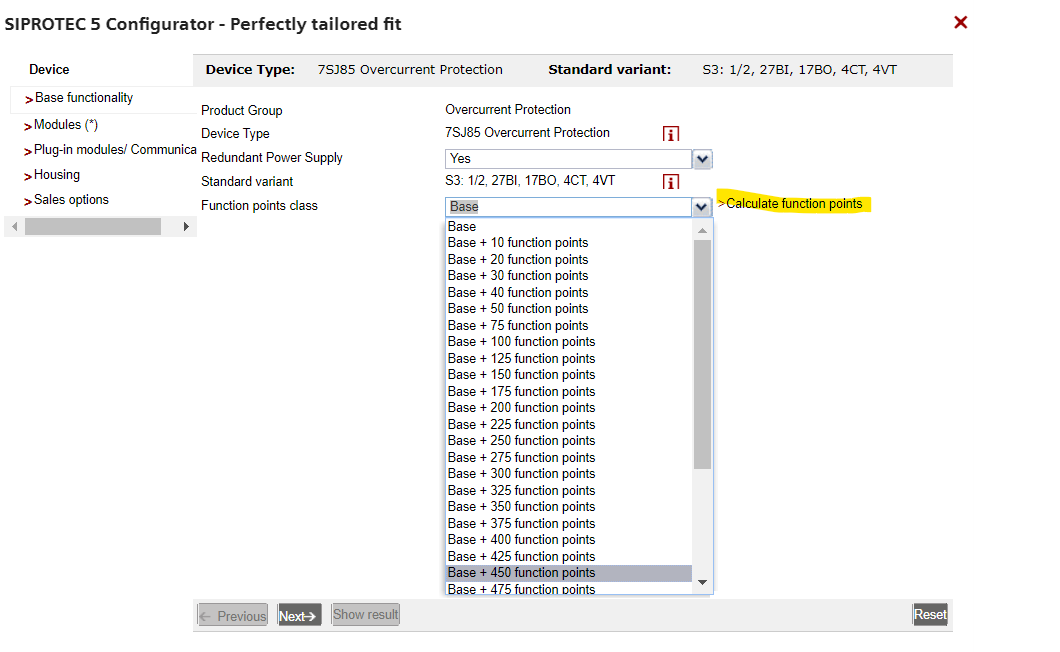Select 'Base + 50 function points'
The height and width of the screenshot is (652, 1060).
[x=569, y=309]
